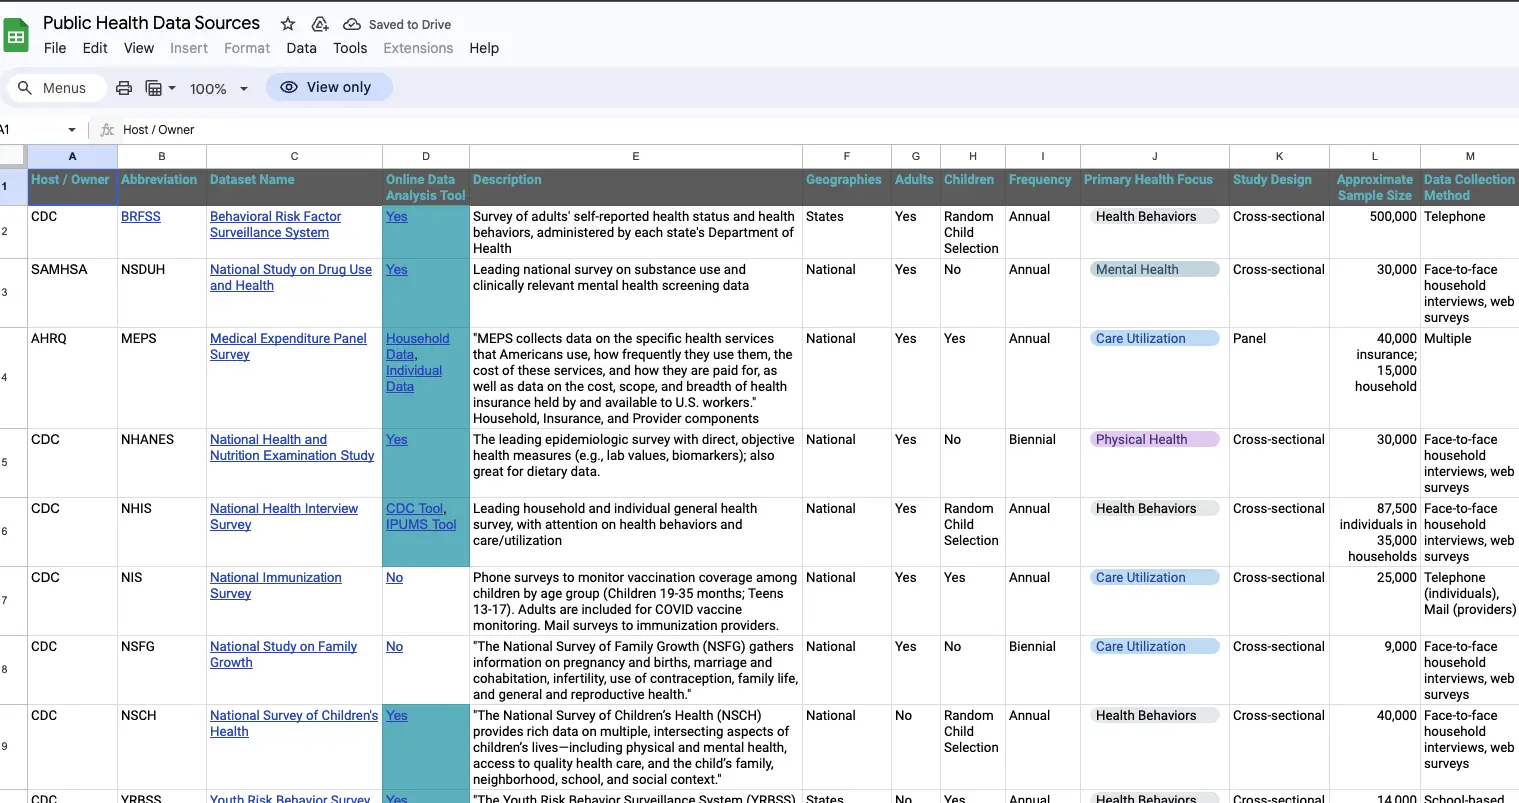The height and width of the screenshot is (803, 1519).
Task: Open Medical Expenditure Panel Survey link
Action: (288, 346)
